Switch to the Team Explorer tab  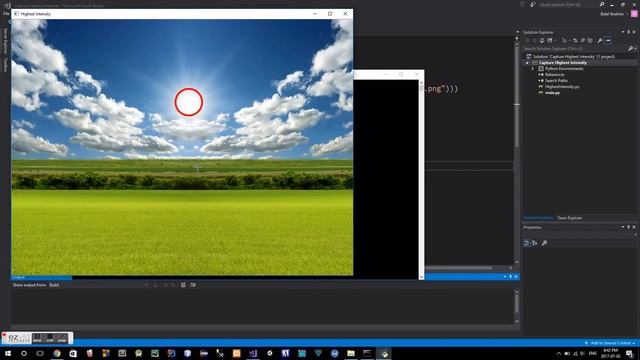pyautogui.click(x=569, y=218)
